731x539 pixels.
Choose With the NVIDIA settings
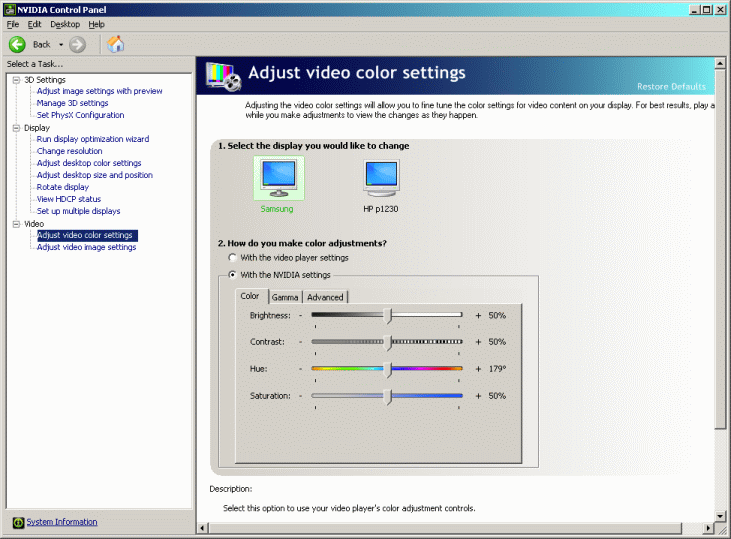tap(232, 275)
